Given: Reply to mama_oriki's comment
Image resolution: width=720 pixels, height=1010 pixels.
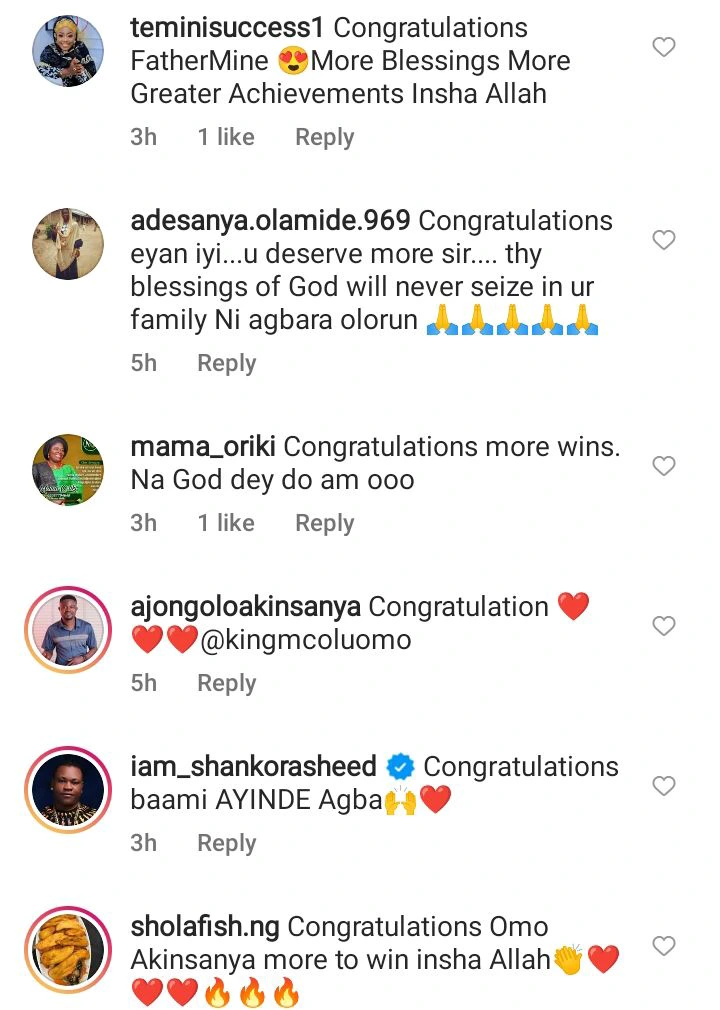Looking at the screenshot, I should (x=324, y=523).
